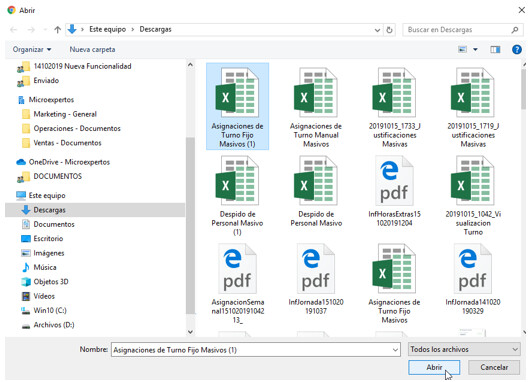Click the Cancelar button
529x382 pixels.
(x=494, y=367)
